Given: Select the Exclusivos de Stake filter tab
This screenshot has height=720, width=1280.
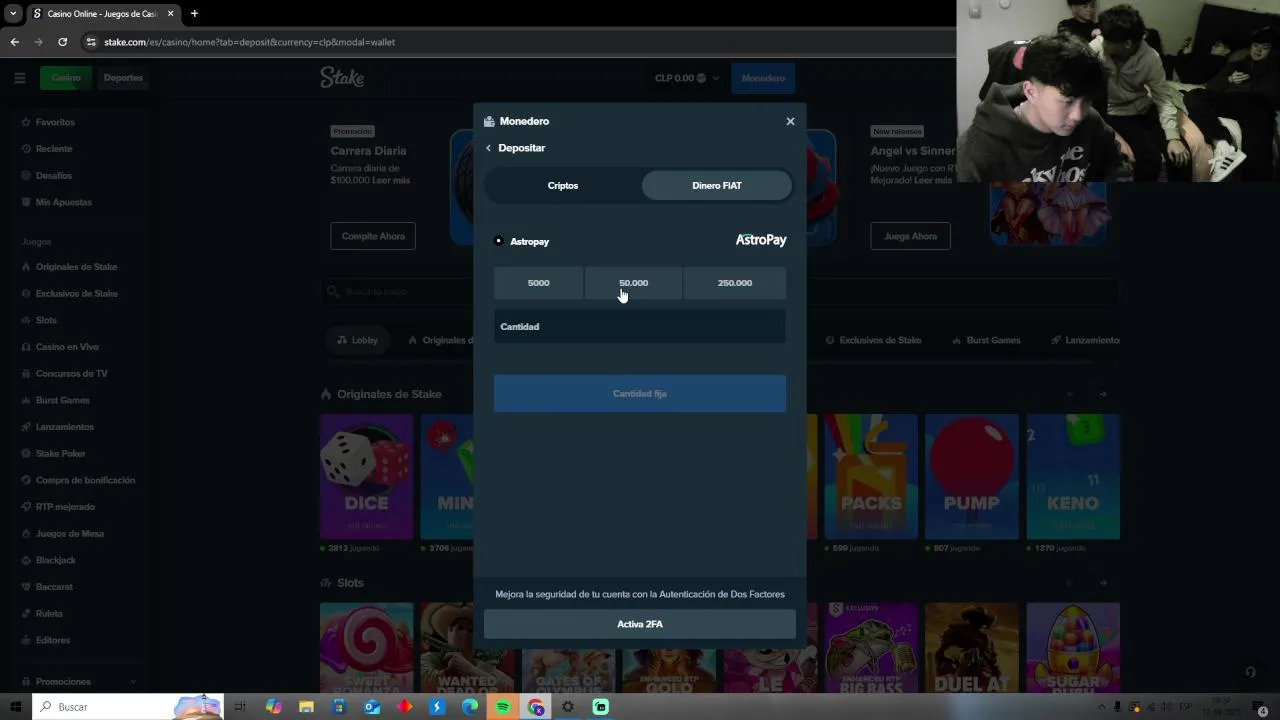Looking at the screenshot, I should point(873,340).
